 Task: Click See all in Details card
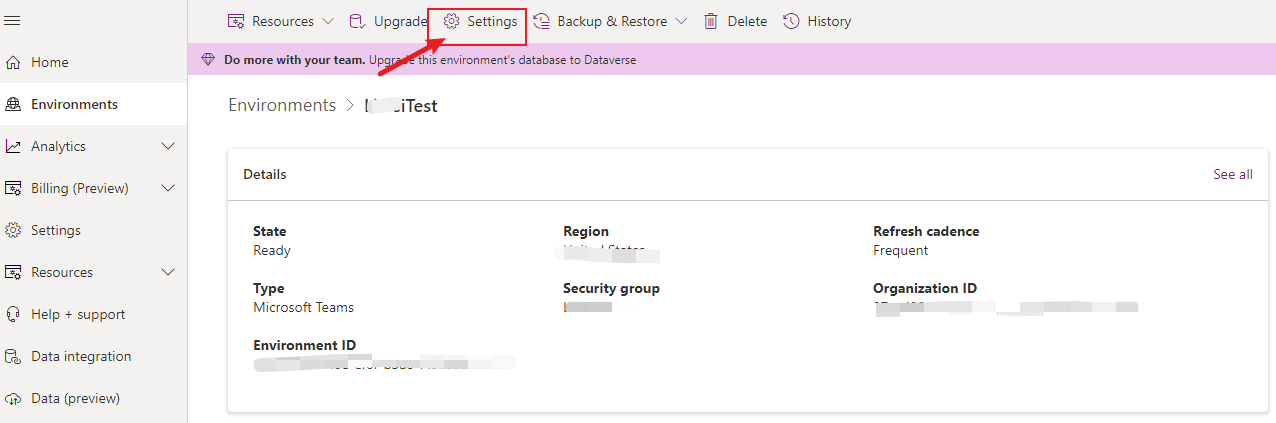pos(1232,174)
